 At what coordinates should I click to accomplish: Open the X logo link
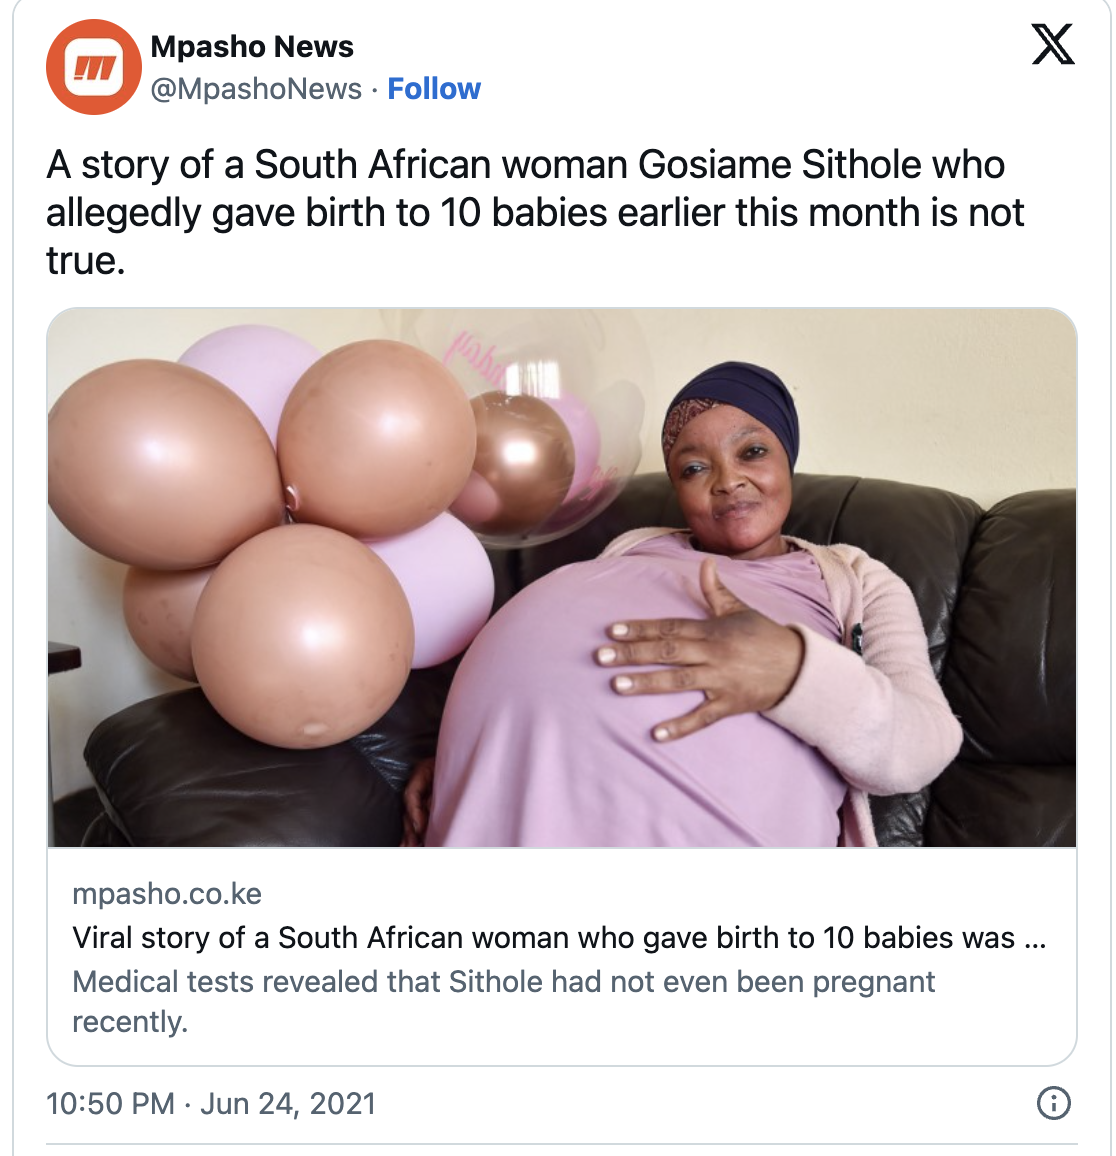coord(1052,45)
